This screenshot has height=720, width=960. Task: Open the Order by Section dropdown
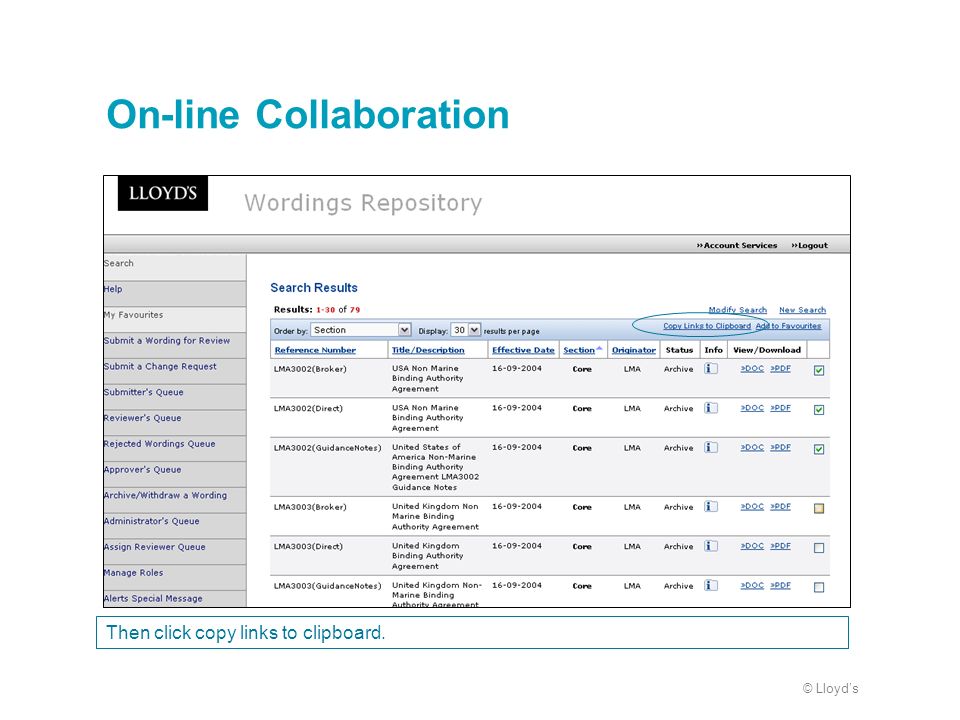coord(361,330)
